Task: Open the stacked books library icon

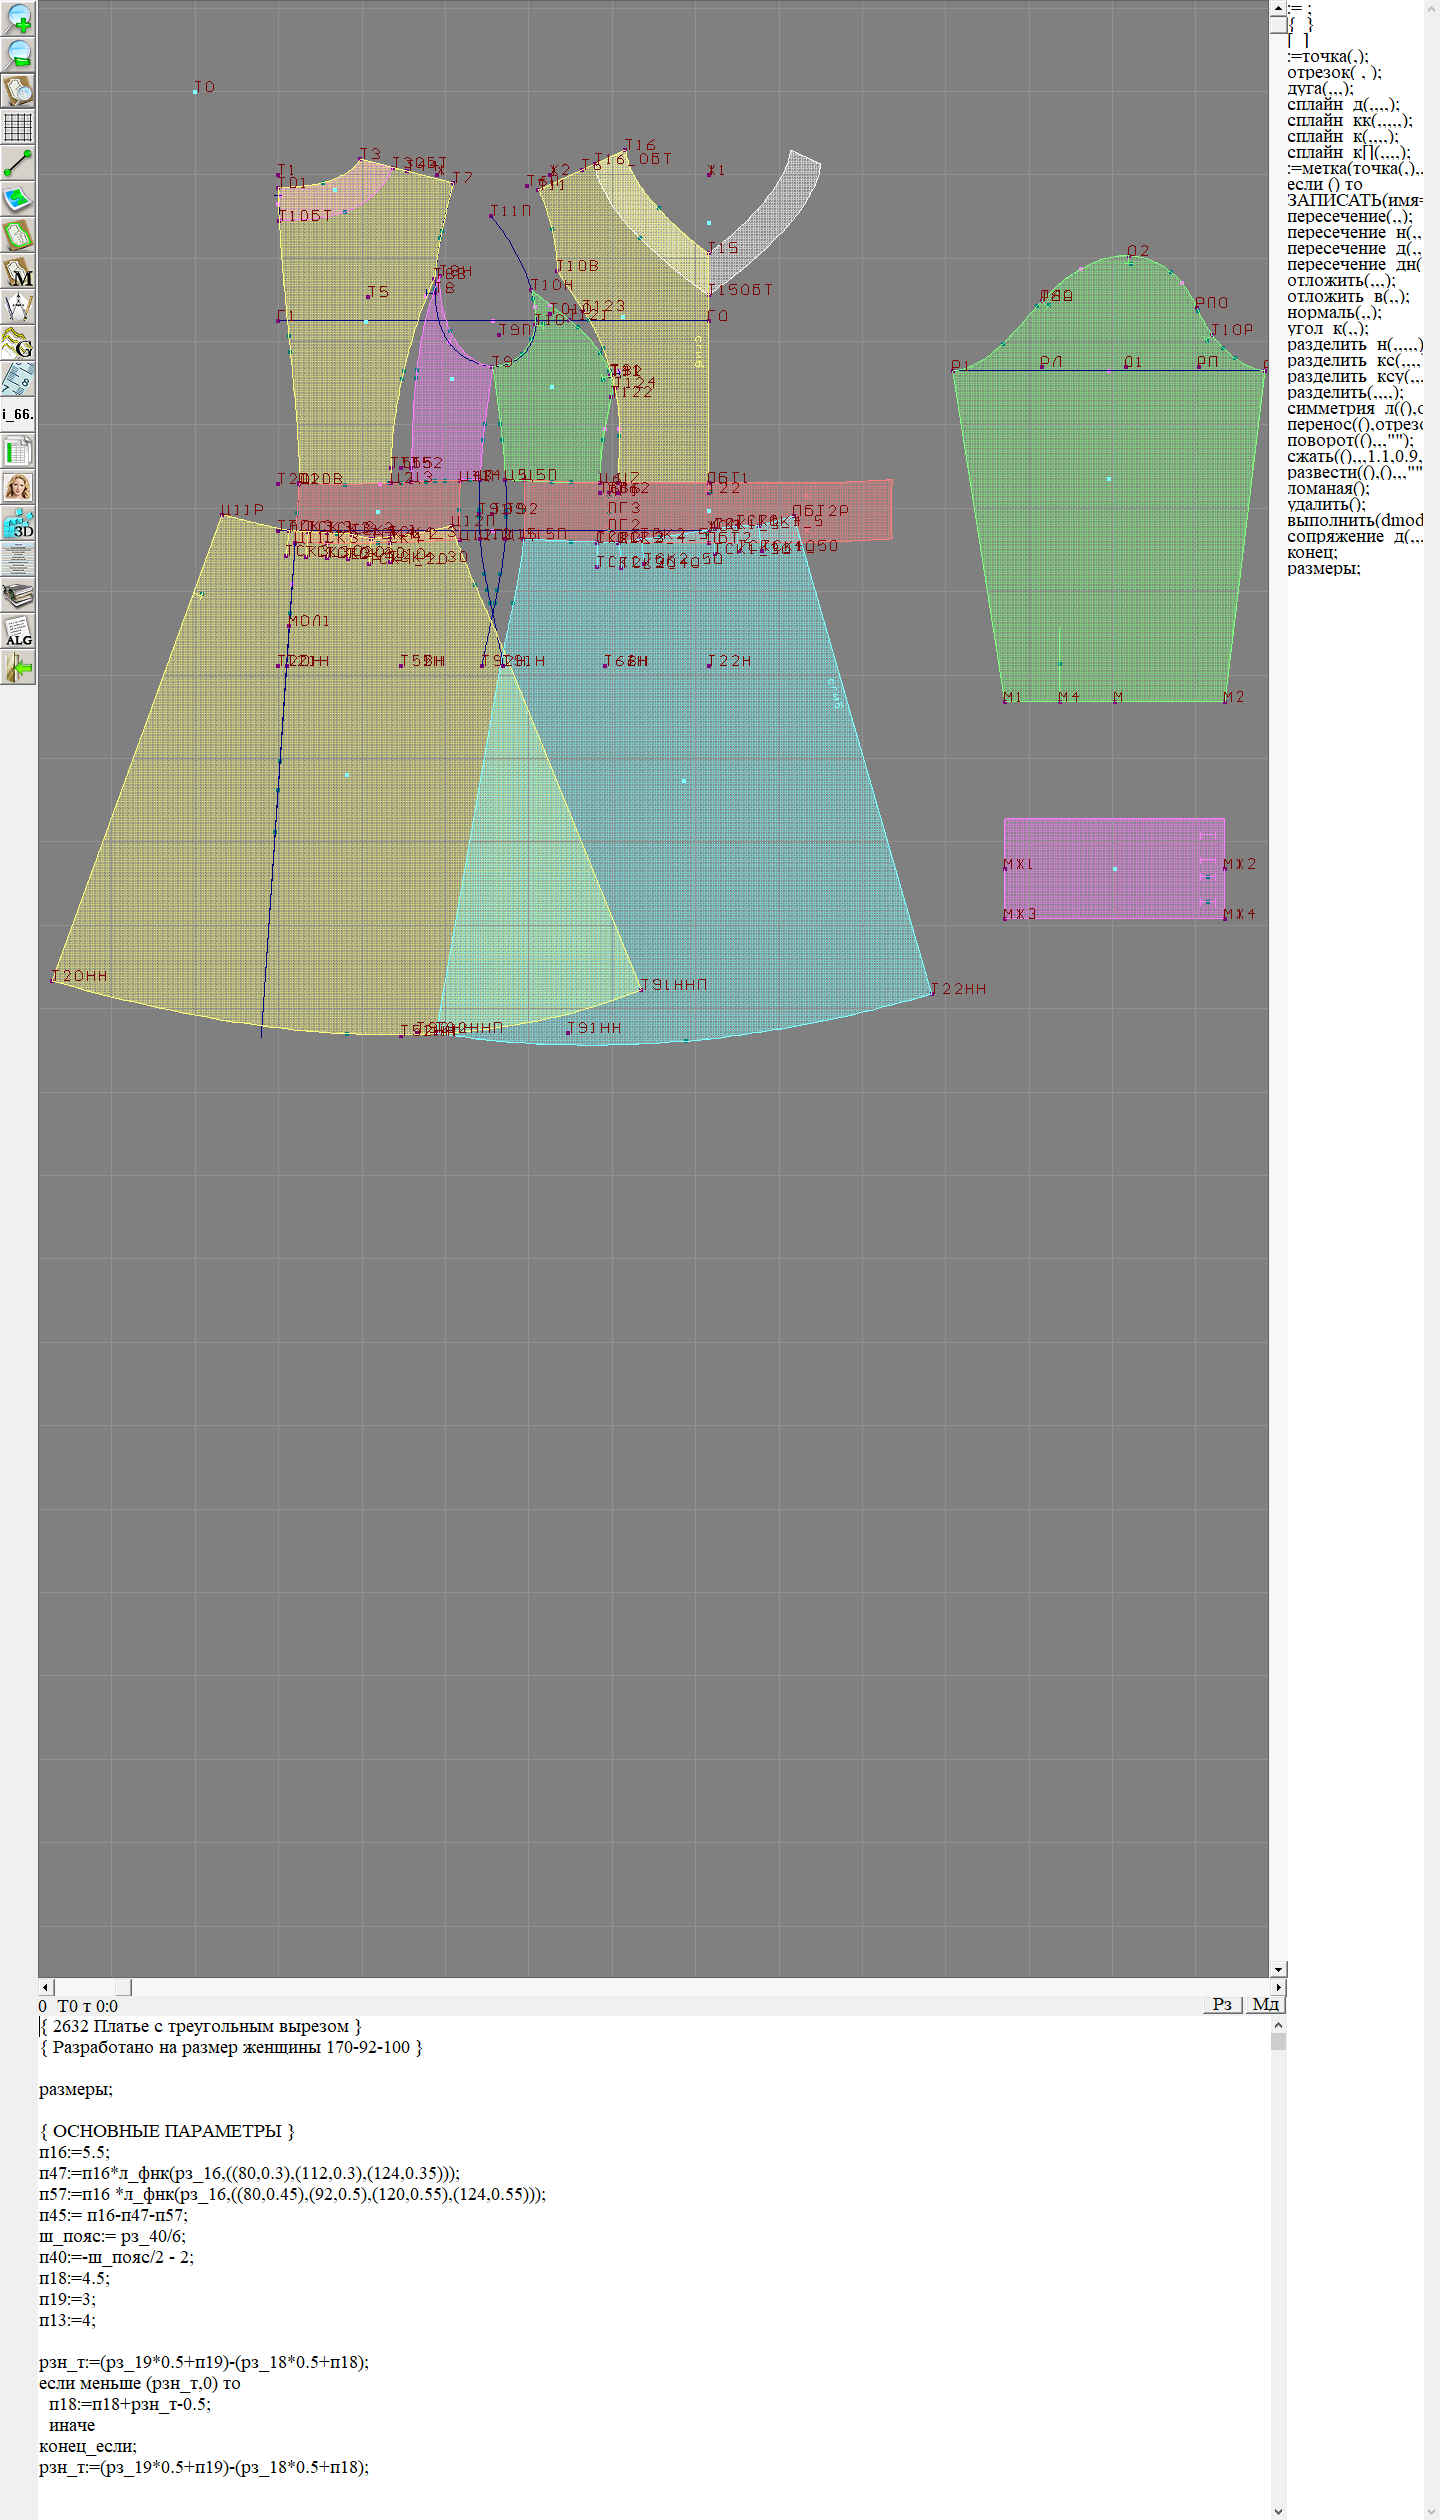Action: (x=18, y=596)
